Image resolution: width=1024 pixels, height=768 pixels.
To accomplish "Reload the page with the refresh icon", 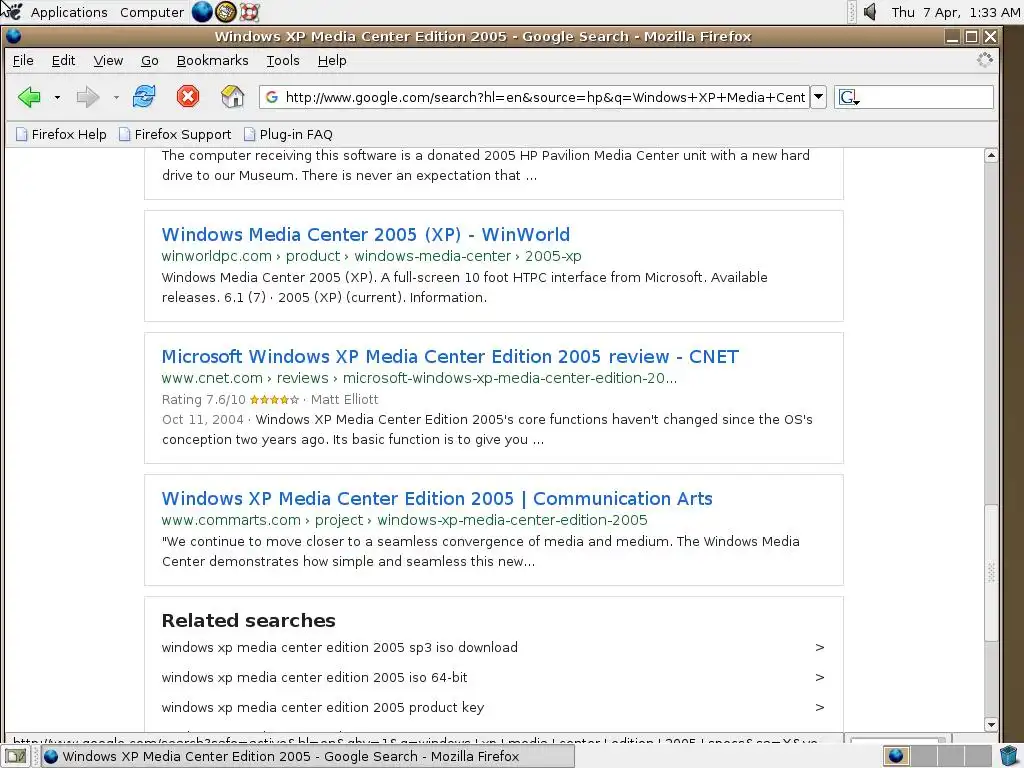I will tap(144, 97).
